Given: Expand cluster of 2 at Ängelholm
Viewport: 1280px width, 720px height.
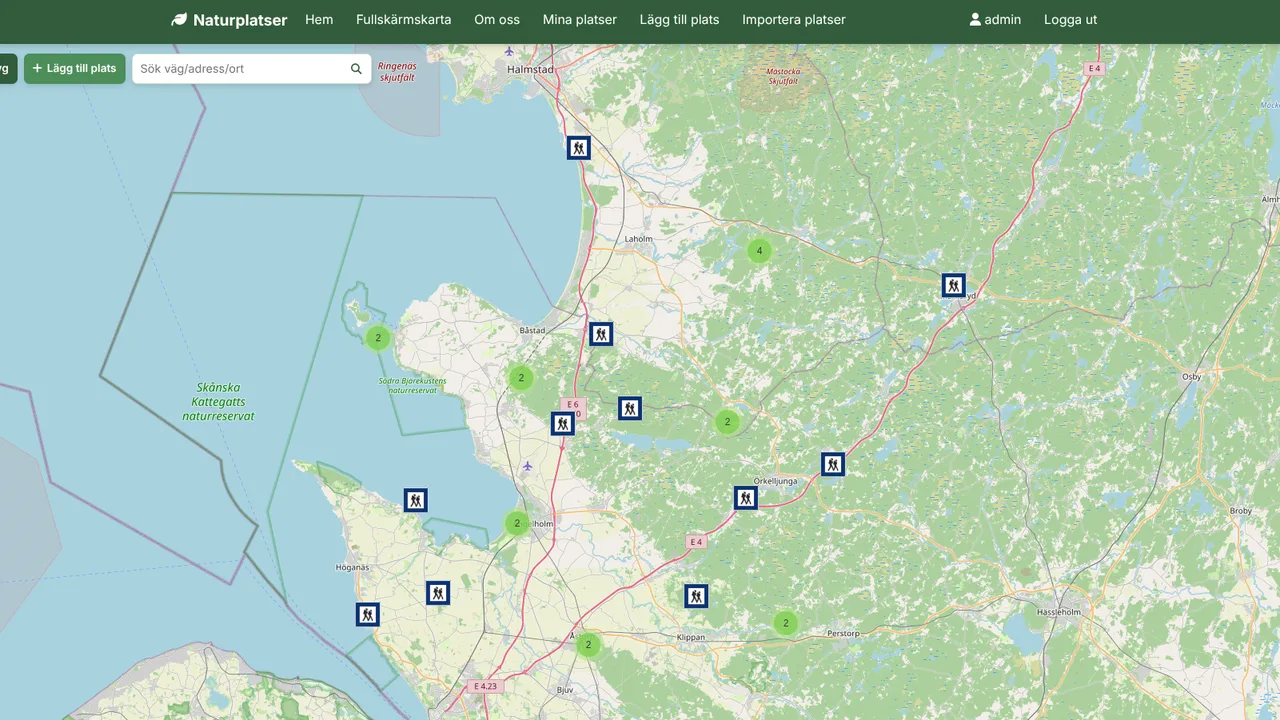Looking at the screenshot, I should (517, 523).
